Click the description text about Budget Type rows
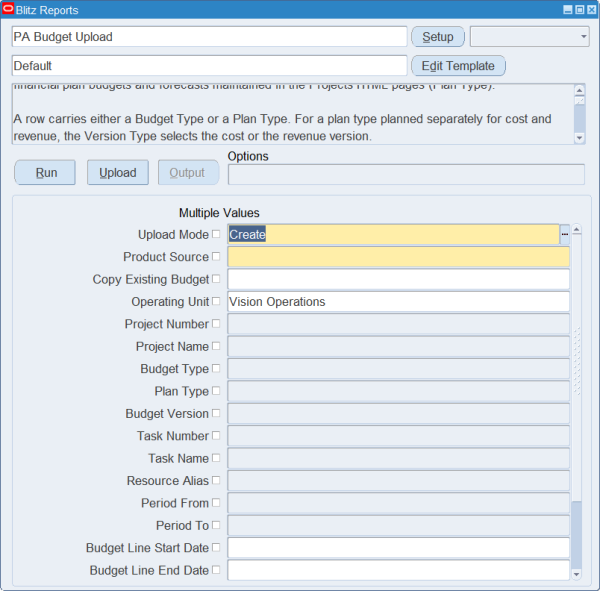The height and width of the screenshot is (591, 600). point(282,127)
